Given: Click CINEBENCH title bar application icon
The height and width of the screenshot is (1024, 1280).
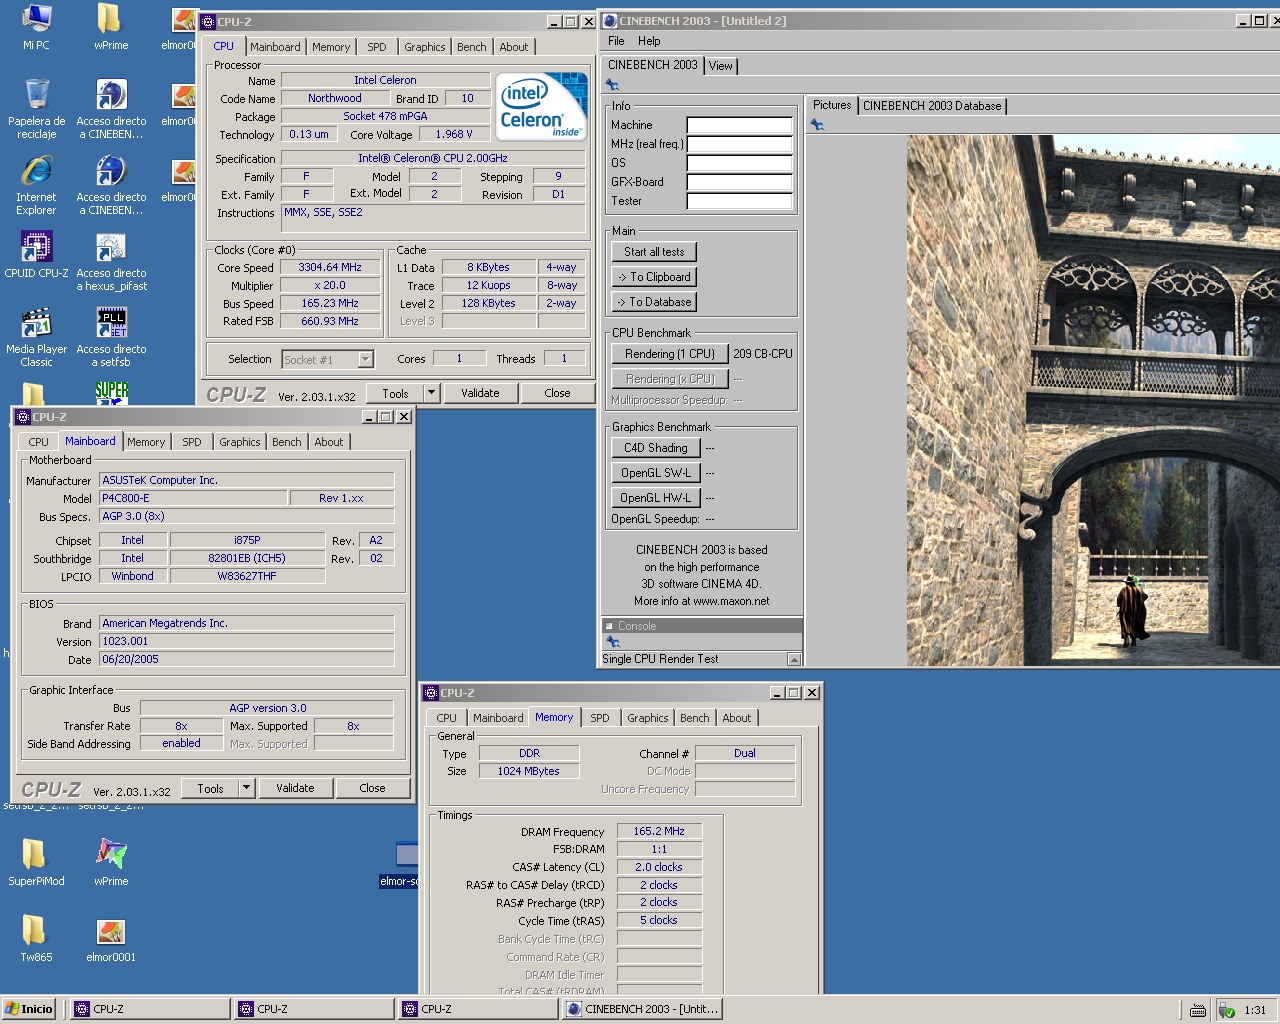Looking at the screenshot, I should coord(610,20).
